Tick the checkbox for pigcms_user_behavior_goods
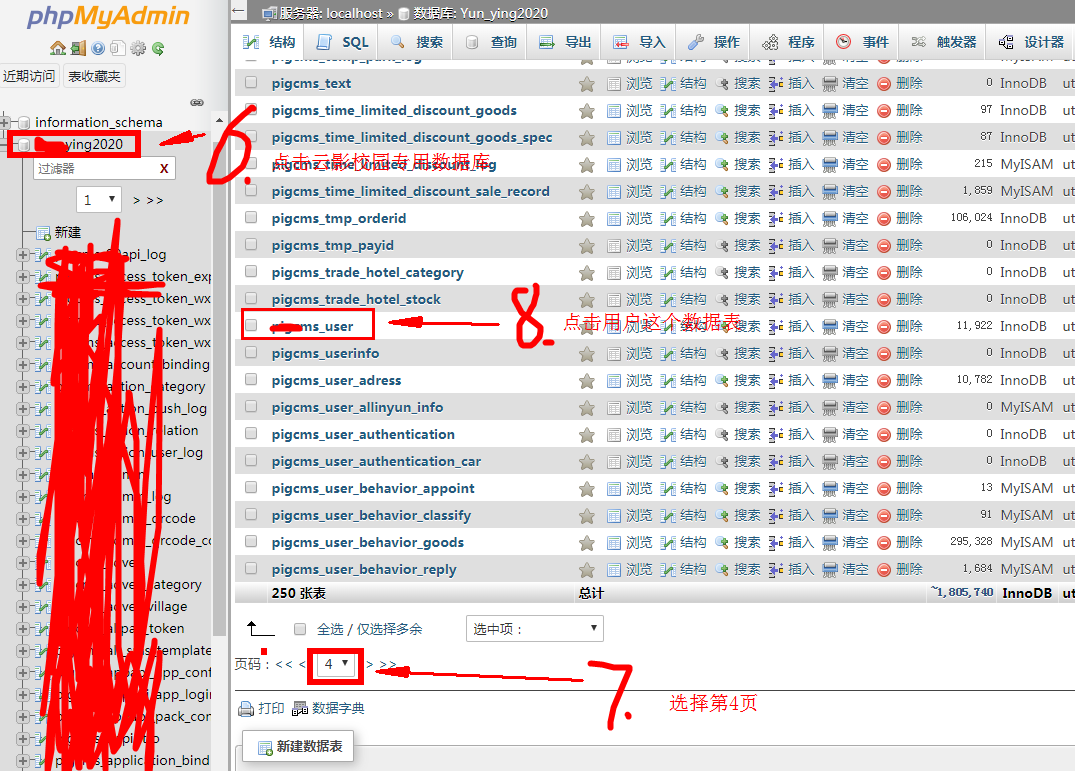 click(x=251, y=541)
